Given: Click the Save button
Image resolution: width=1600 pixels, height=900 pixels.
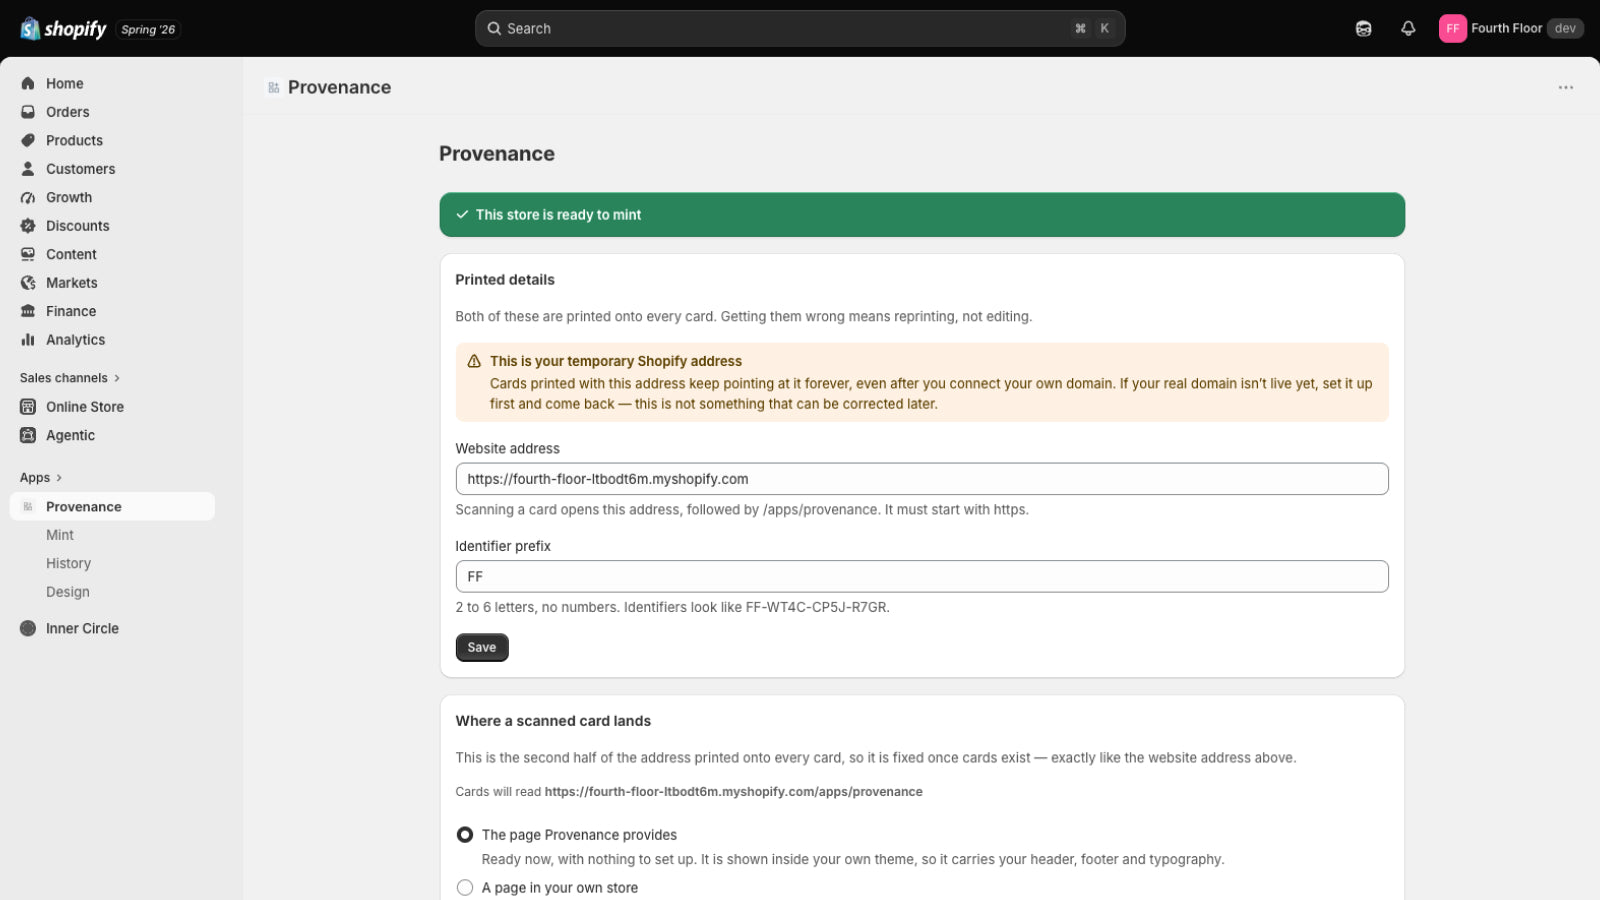Looking at the screenshot, I should coord(482,648).
